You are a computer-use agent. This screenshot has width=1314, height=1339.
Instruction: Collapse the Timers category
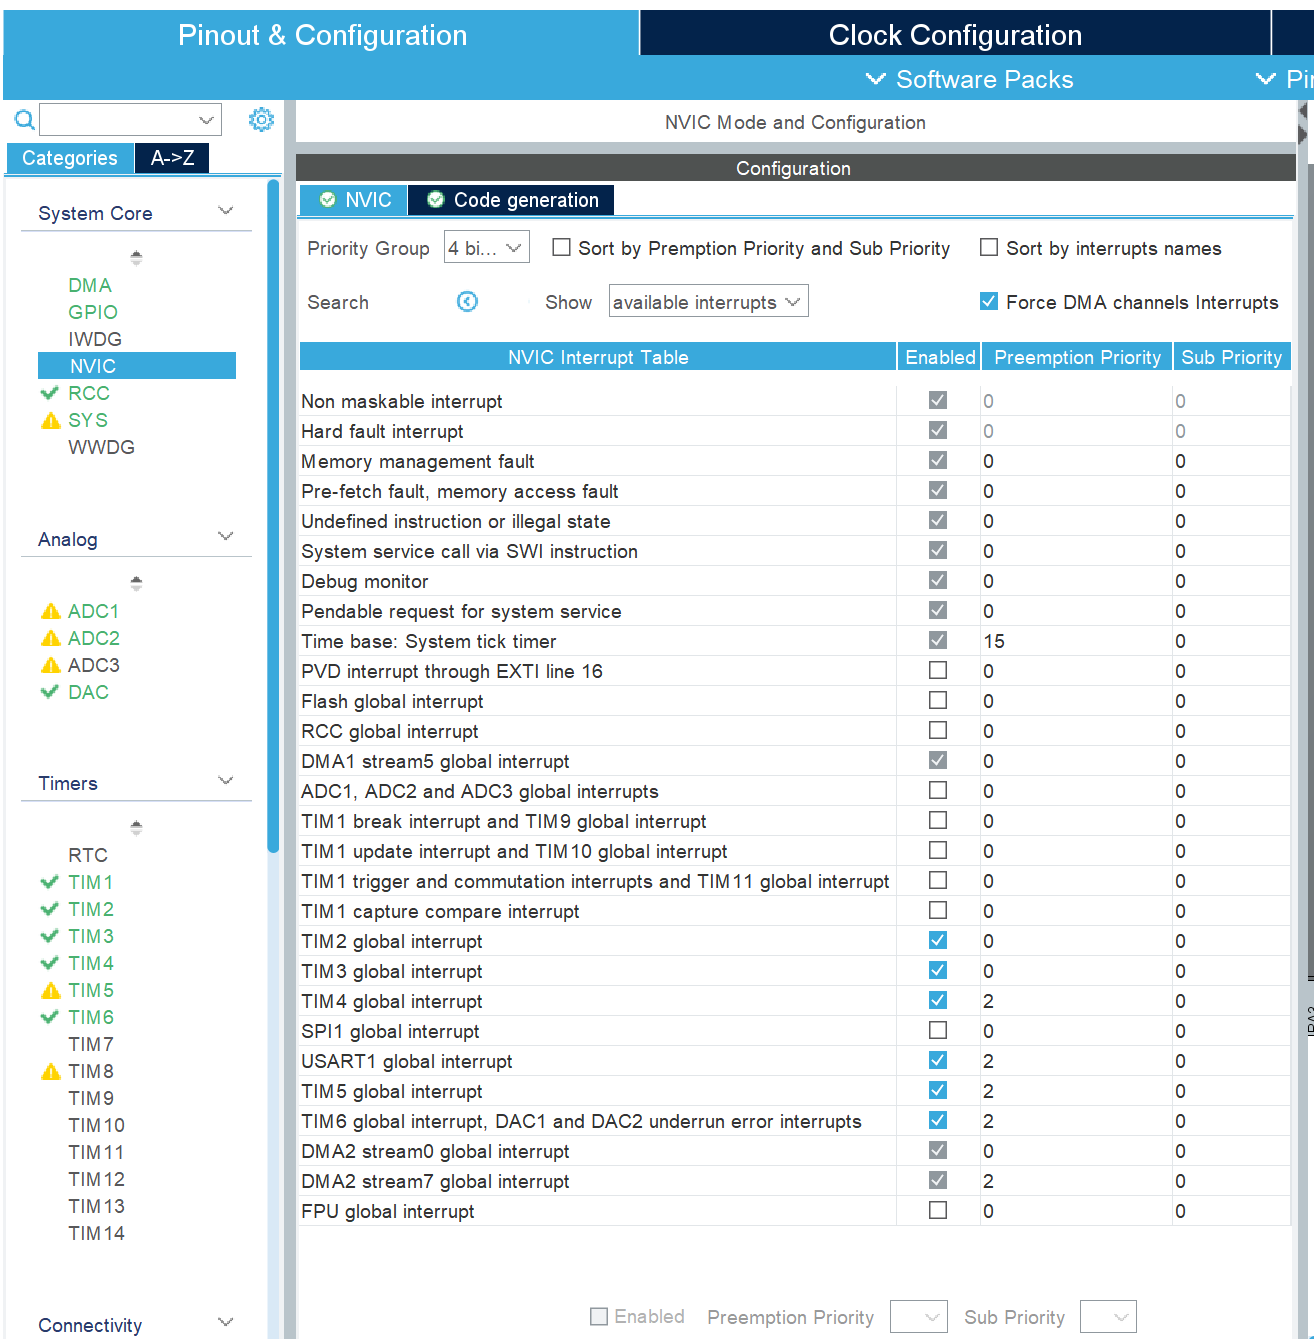pyautogui.click(x=225, y=781)
